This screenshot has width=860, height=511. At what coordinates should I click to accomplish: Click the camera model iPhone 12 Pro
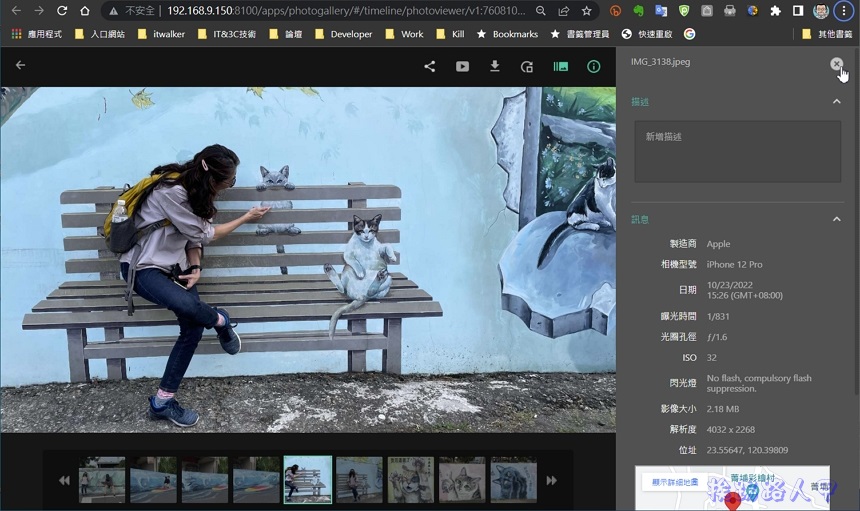734,264
